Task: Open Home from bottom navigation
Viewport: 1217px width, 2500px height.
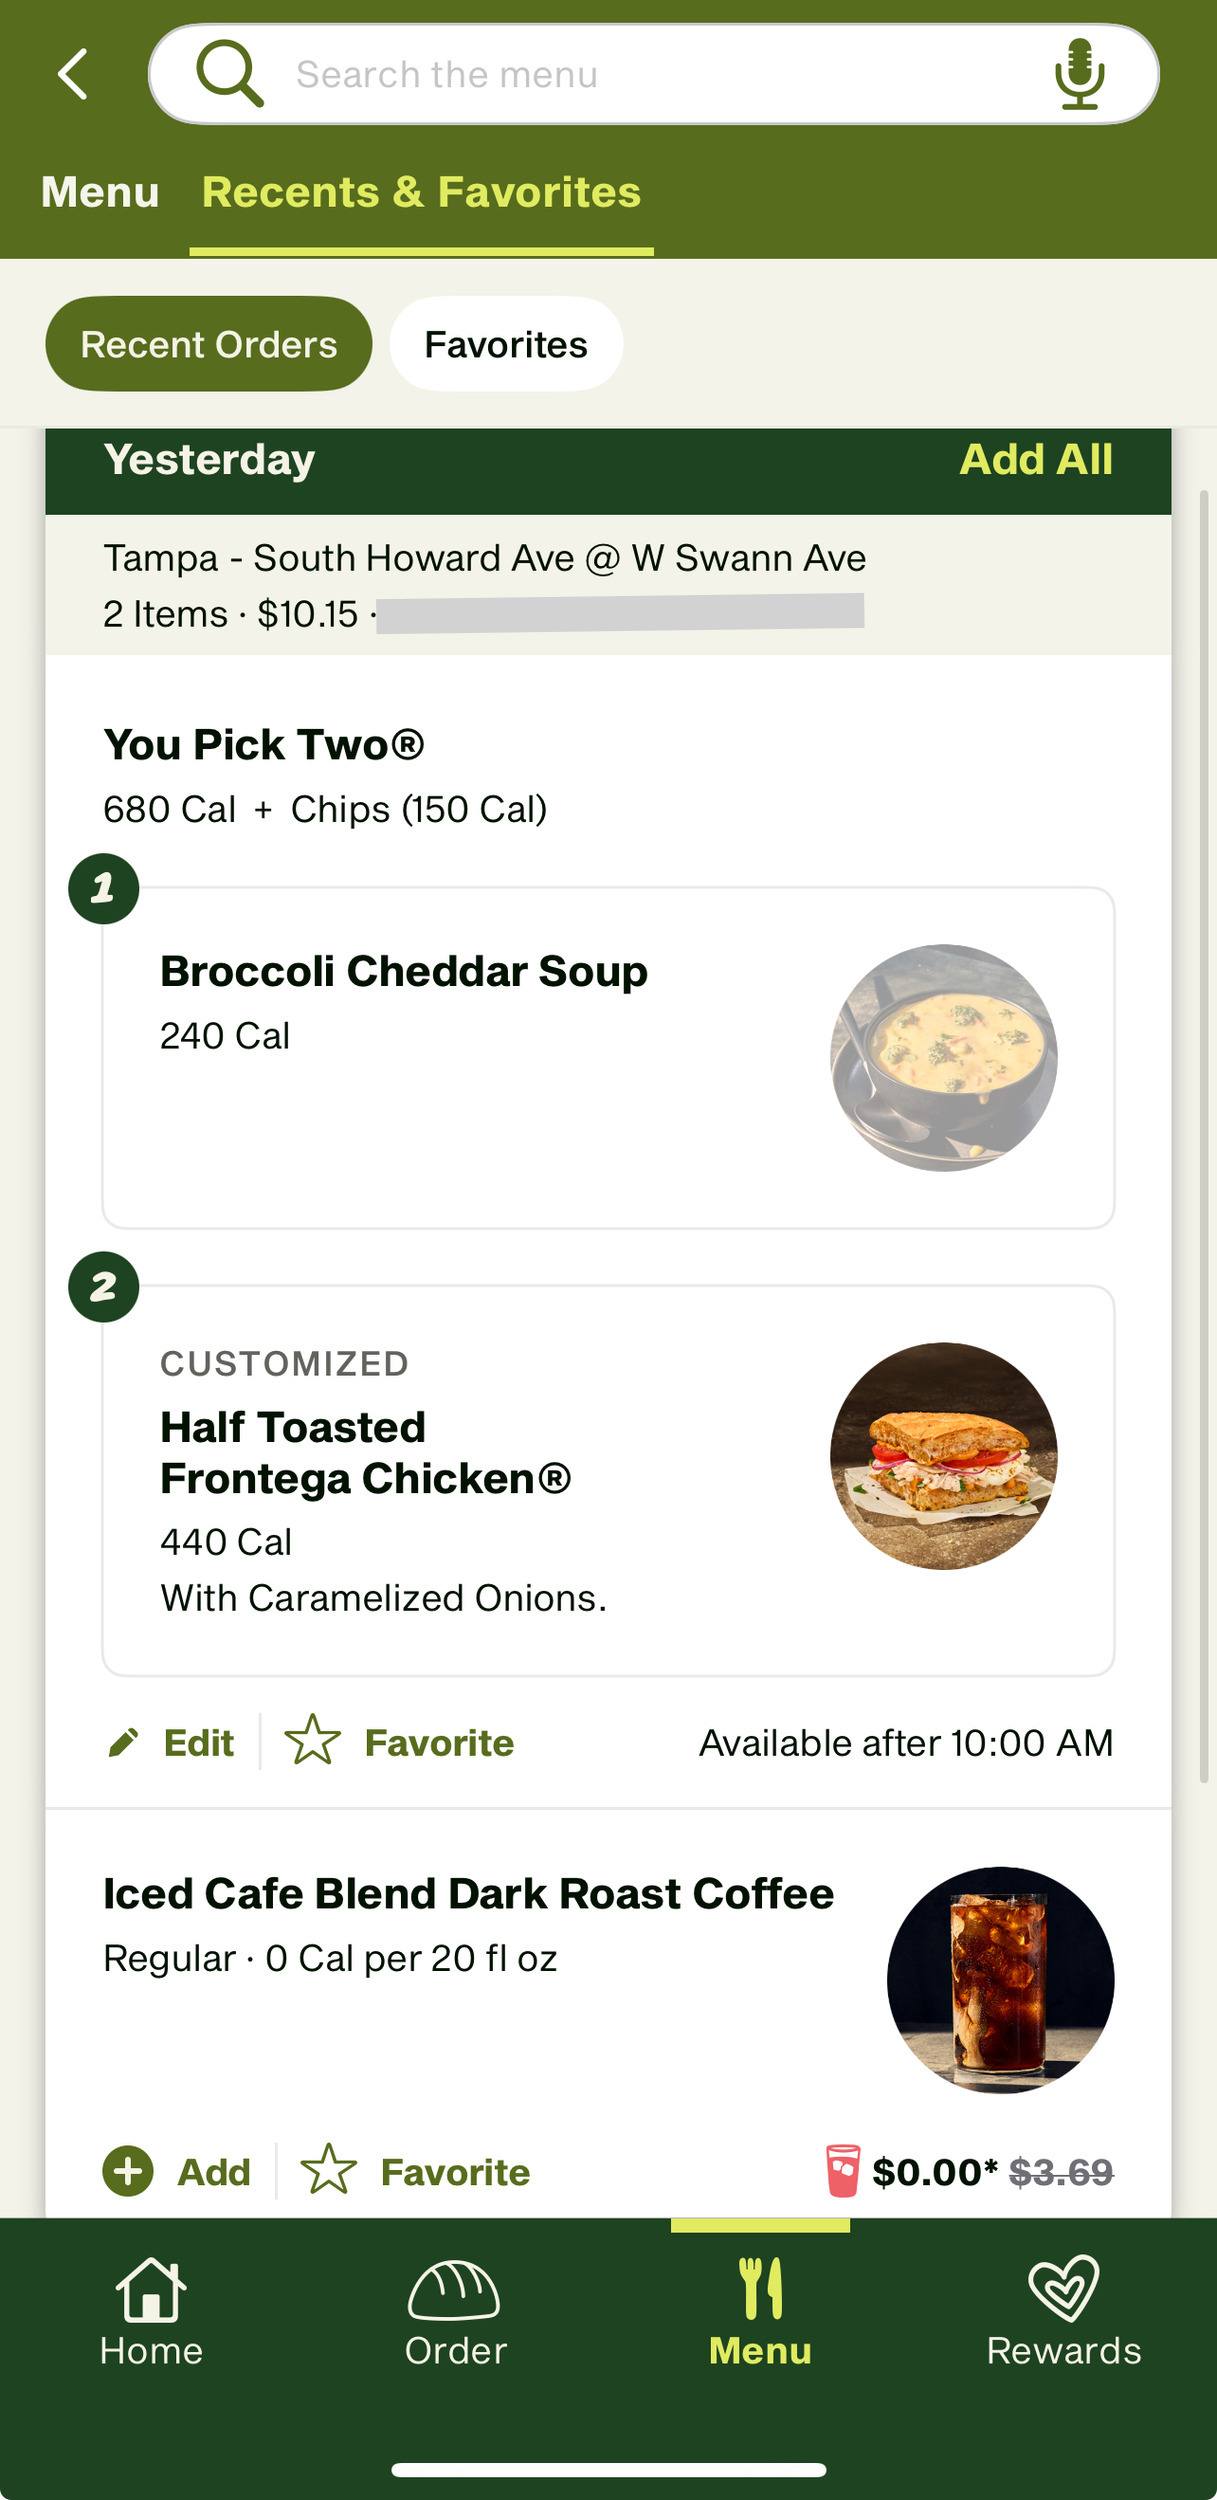Action: [151, 2312]
